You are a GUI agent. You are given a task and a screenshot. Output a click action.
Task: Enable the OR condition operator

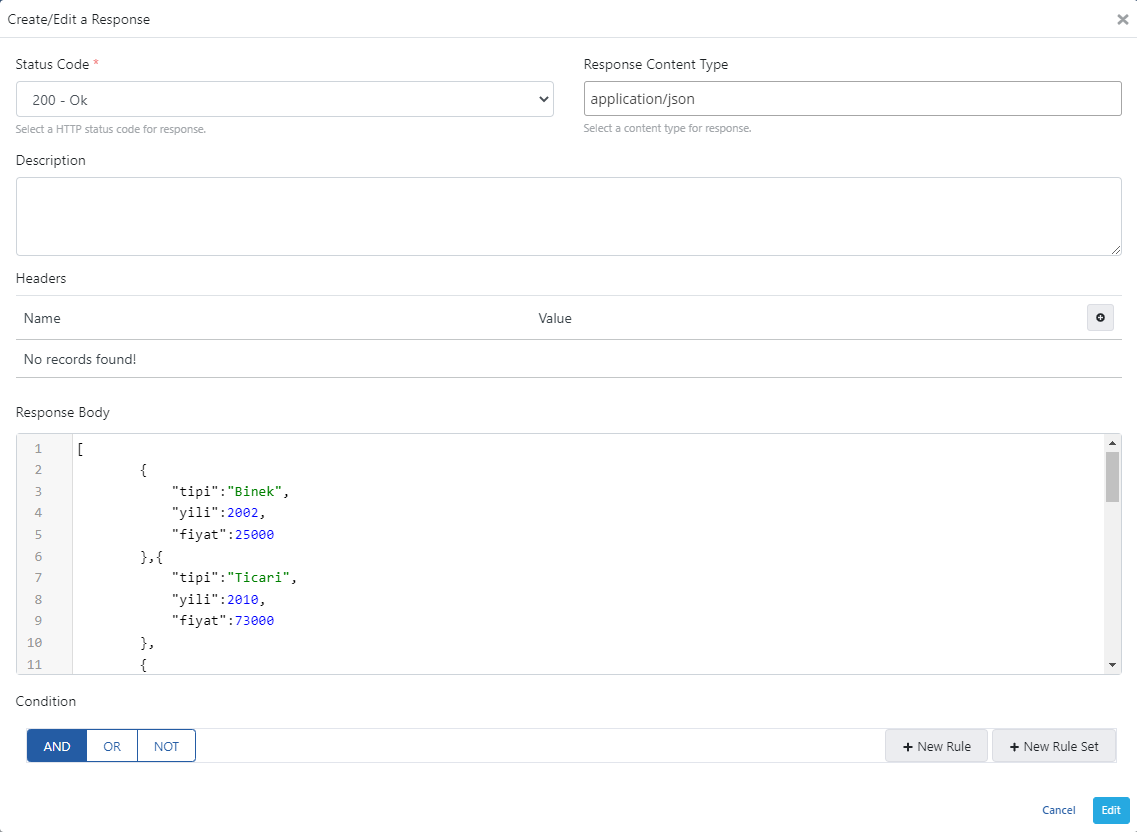[x=111, y=745]
